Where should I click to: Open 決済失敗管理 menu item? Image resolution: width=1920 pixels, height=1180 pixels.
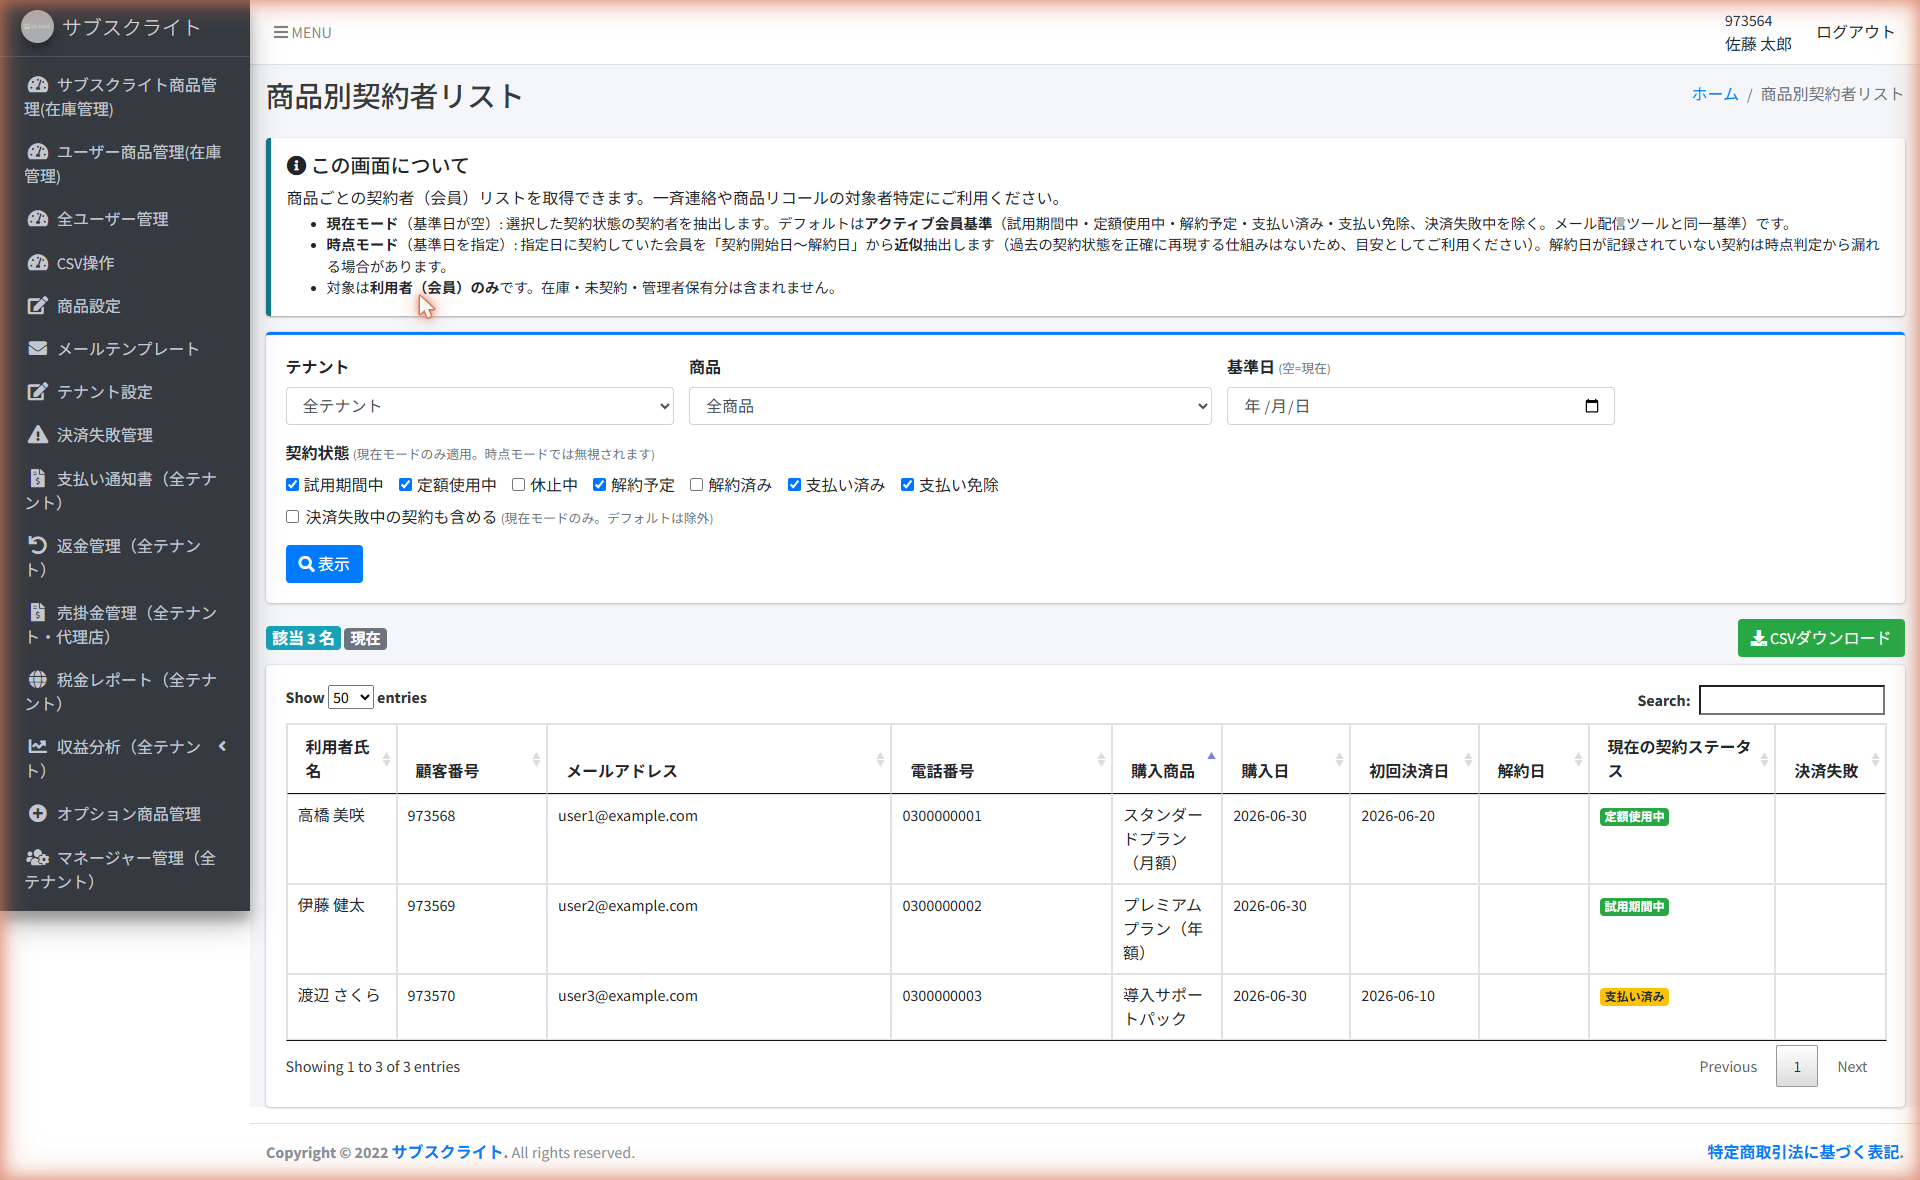[125, 435]
